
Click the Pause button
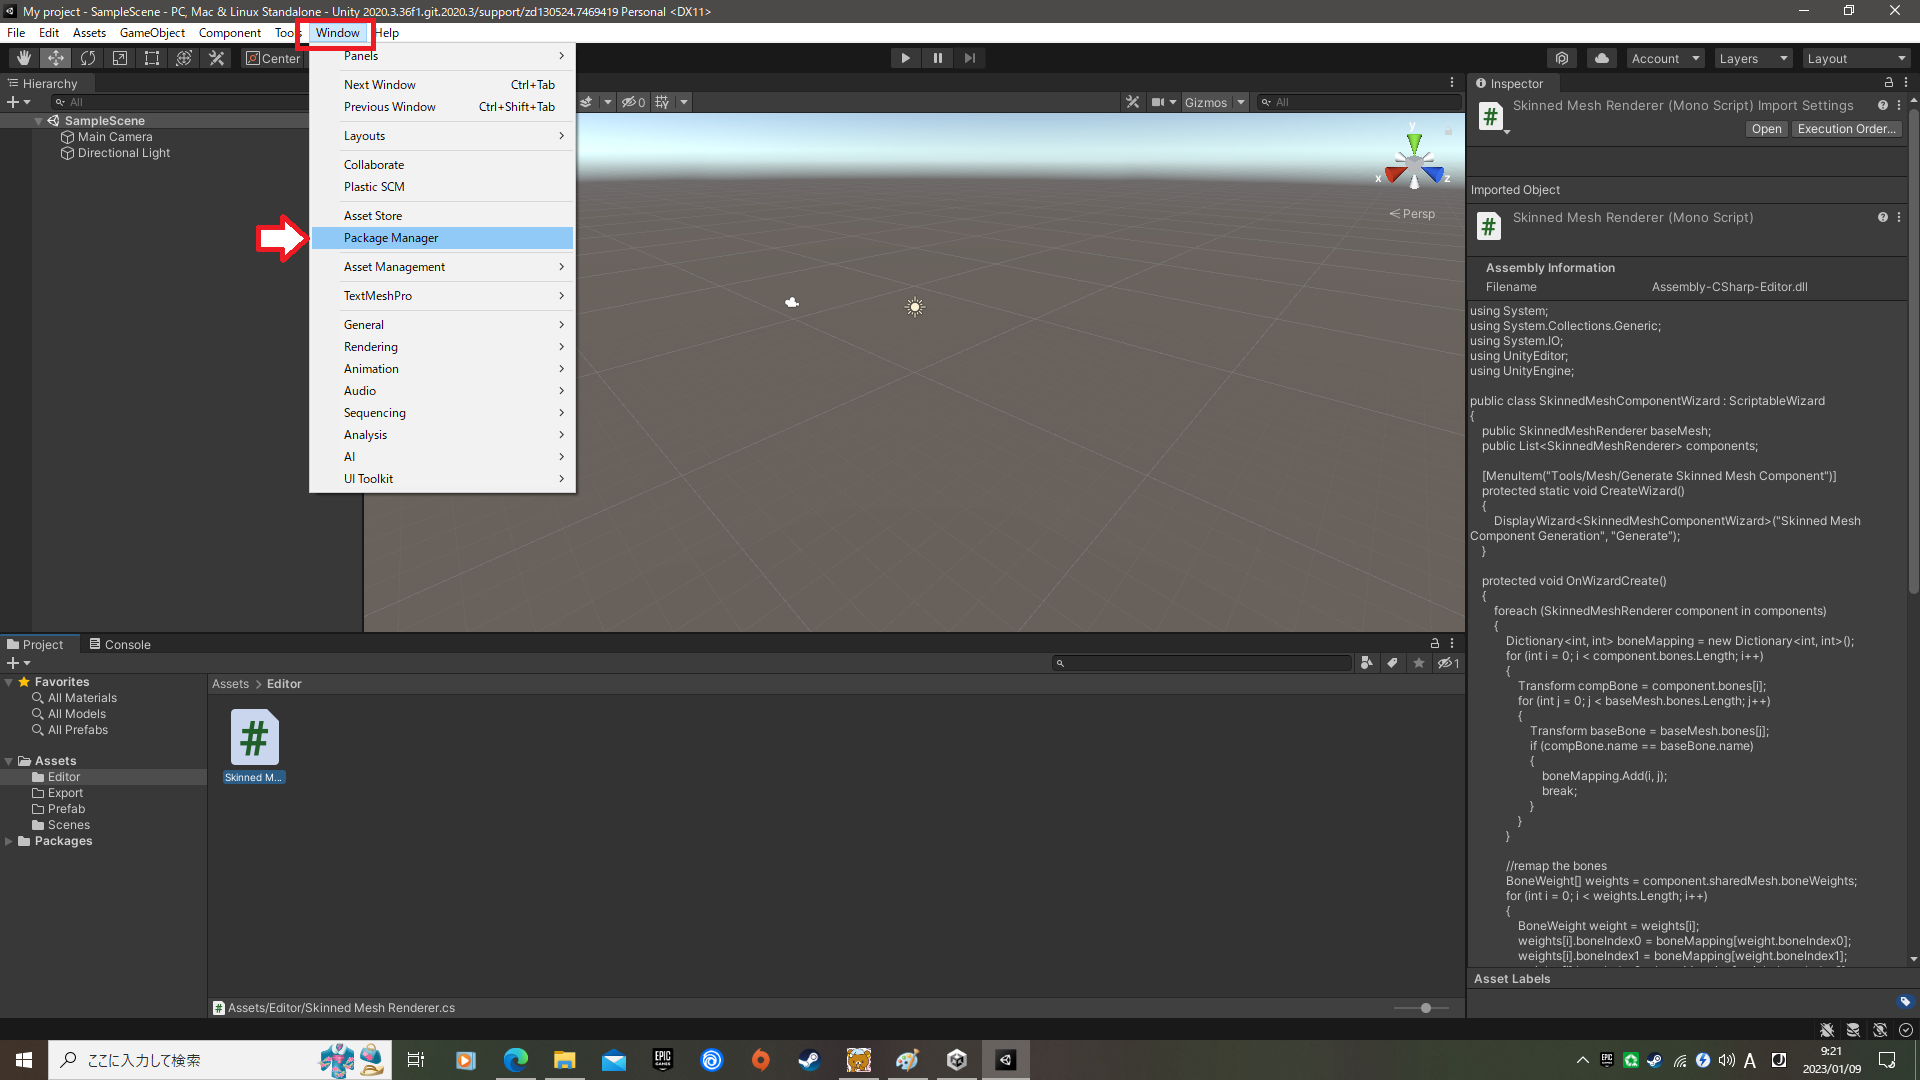(x=937, y=58)
